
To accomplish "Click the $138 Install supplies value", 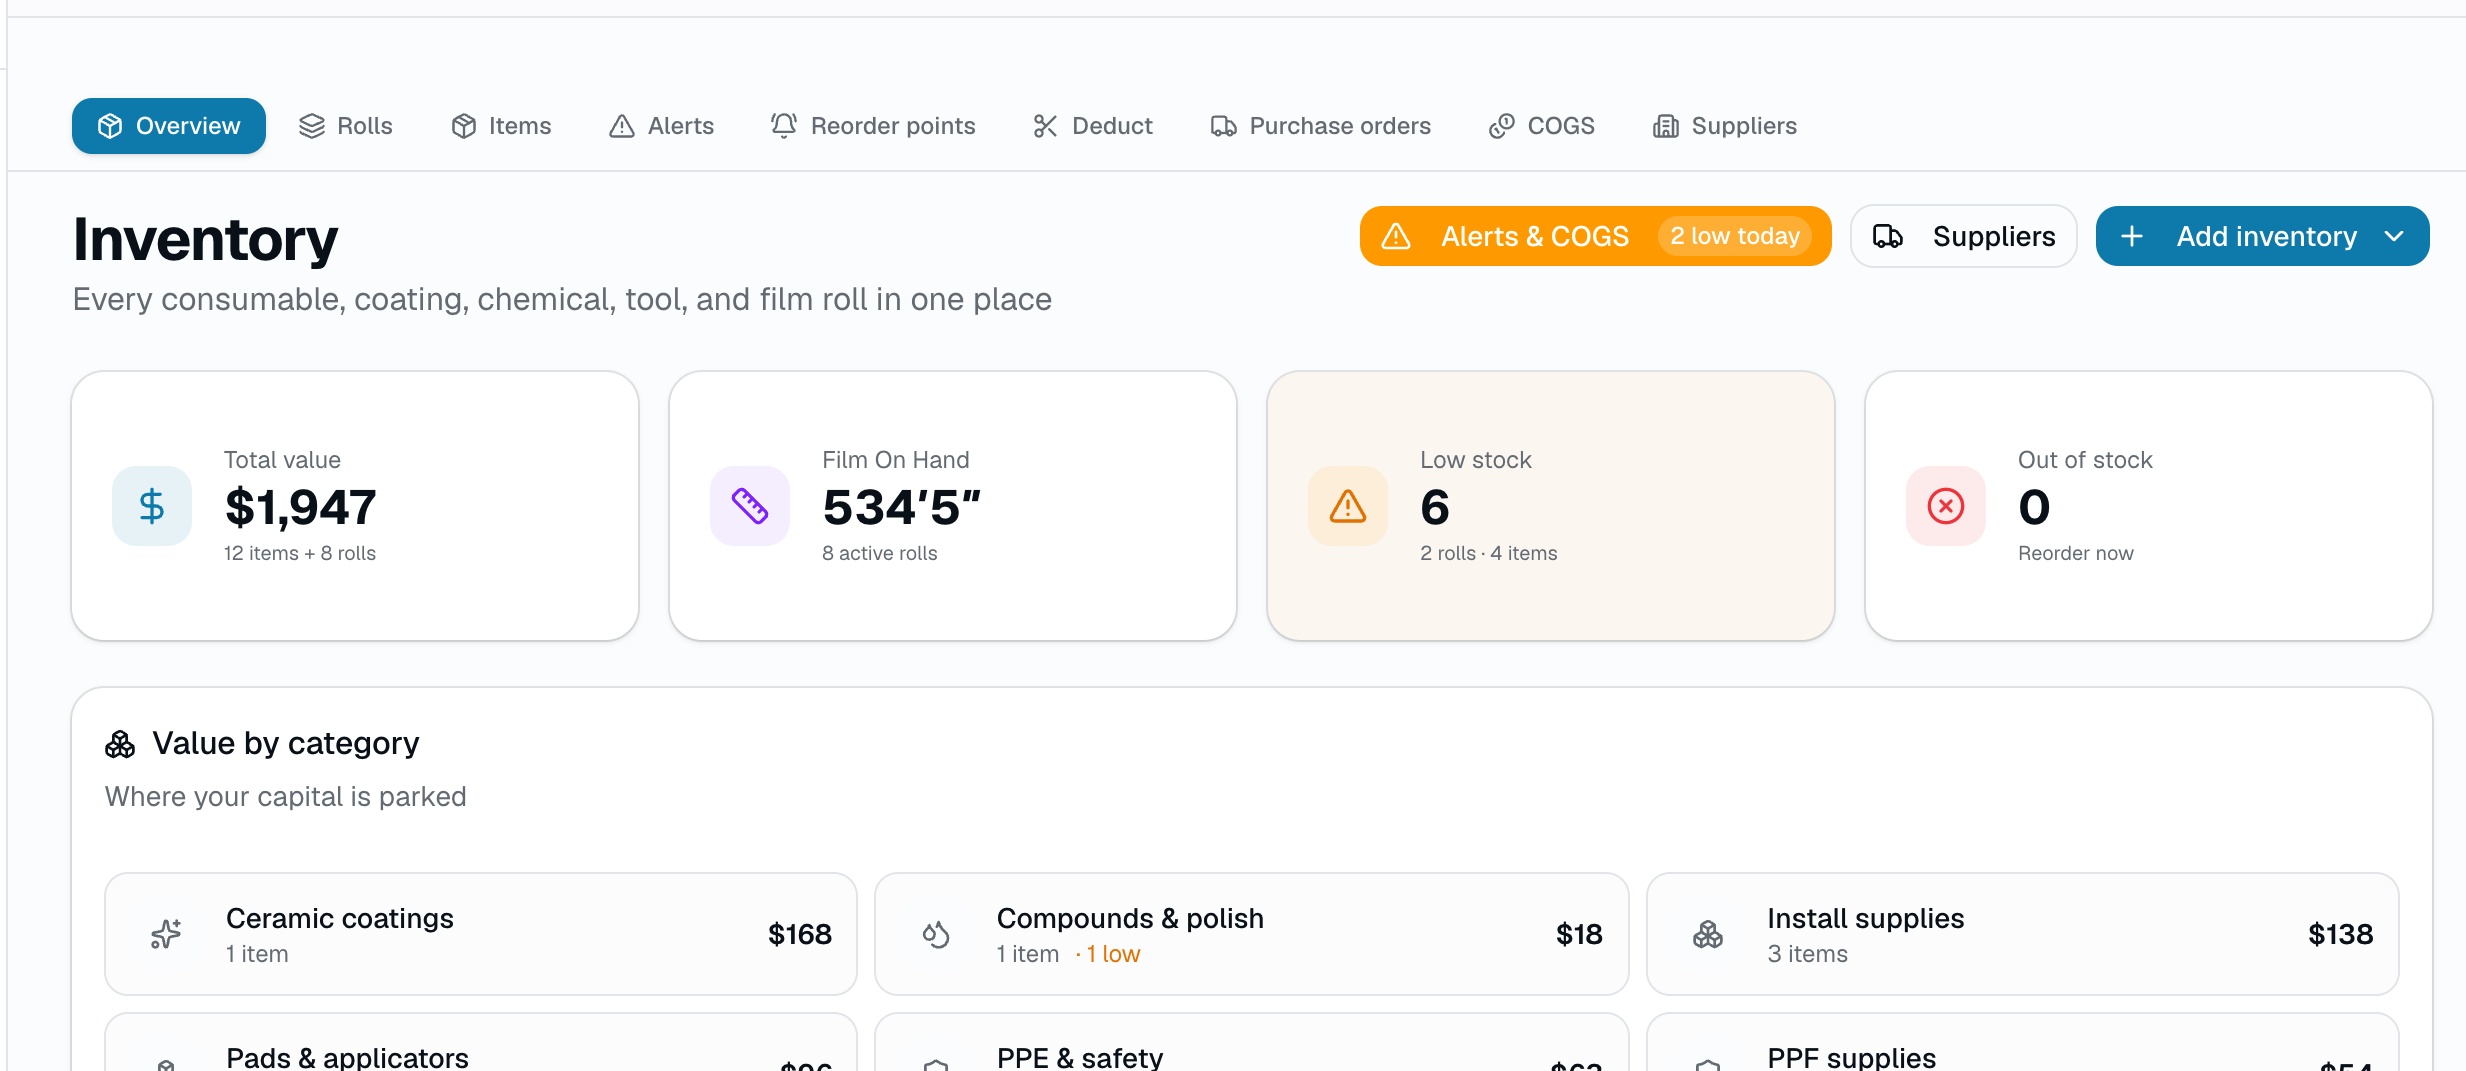I will pyautogui.click(x=2340, y=934).
